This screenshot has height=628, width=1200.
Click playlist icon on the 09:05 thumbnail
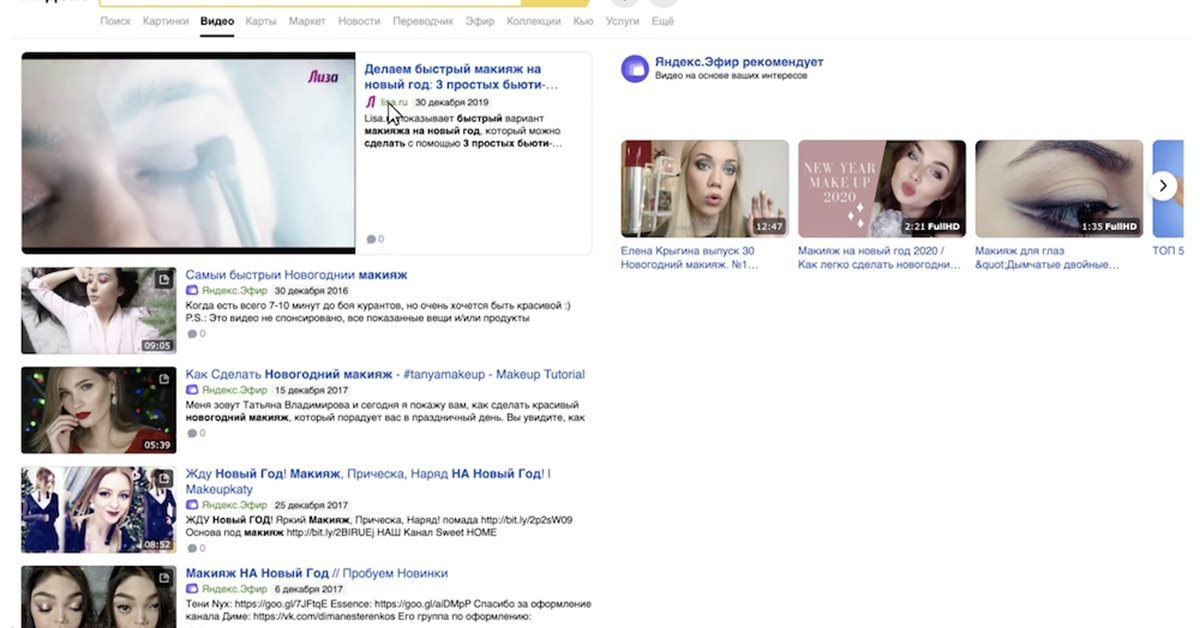[x=166, y=278]
